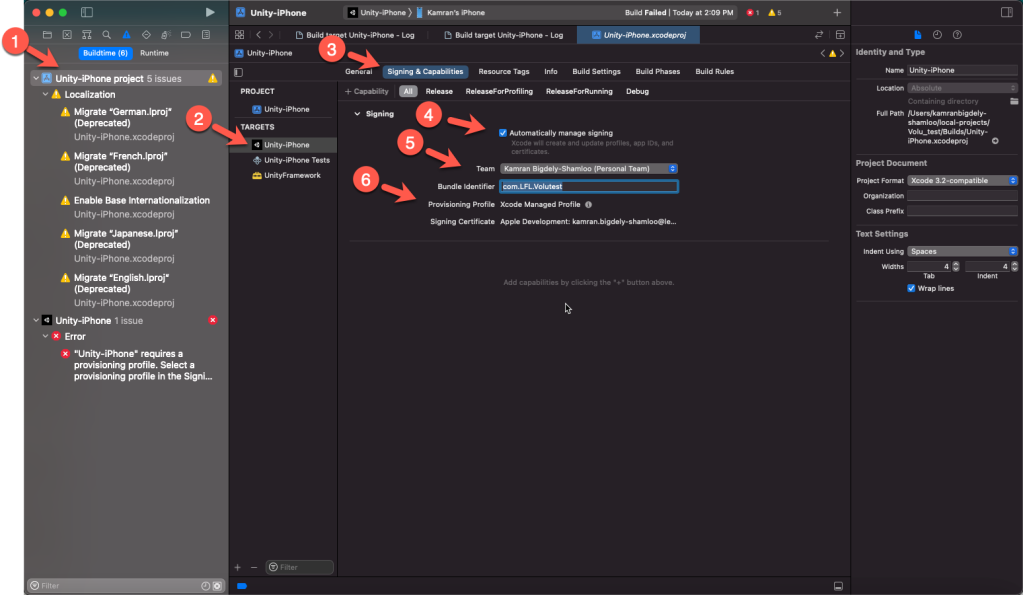This screenshot has width=1023, height=595.
Task: Toggle the Wrap lines checkbox
Action: pyautogui.click(x=911, y=288)
